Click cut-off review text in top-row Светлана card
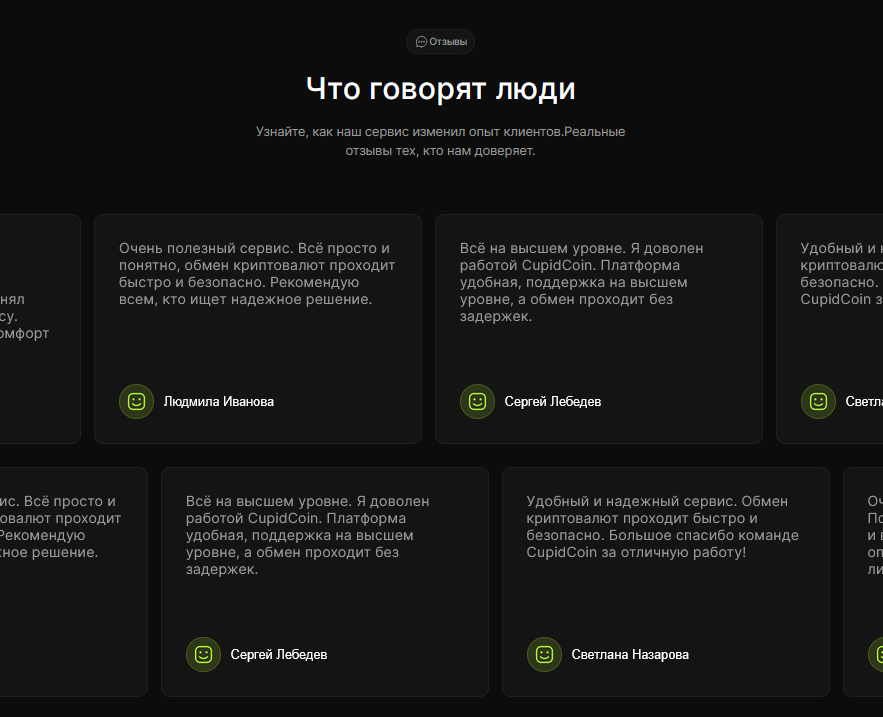883x717 pixels. pyautogui.click(x=842, y=273)
